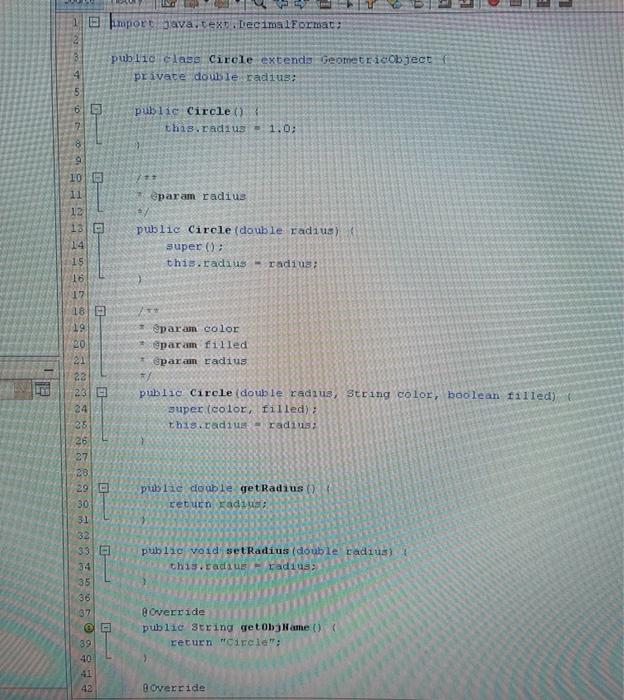Click line number 9 in the gutter
624x700 pixels.
click(78, 160)
